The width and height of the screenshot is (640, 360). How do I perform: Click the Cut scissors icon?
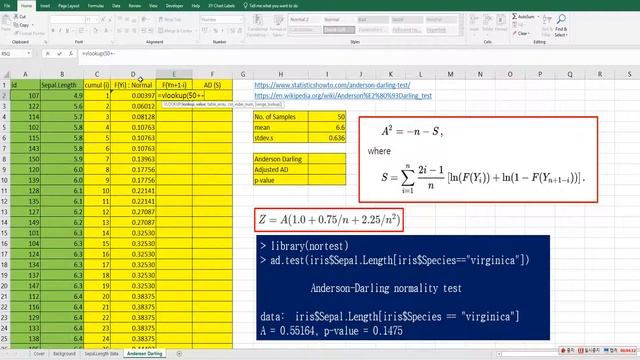(x=16, y=16)
